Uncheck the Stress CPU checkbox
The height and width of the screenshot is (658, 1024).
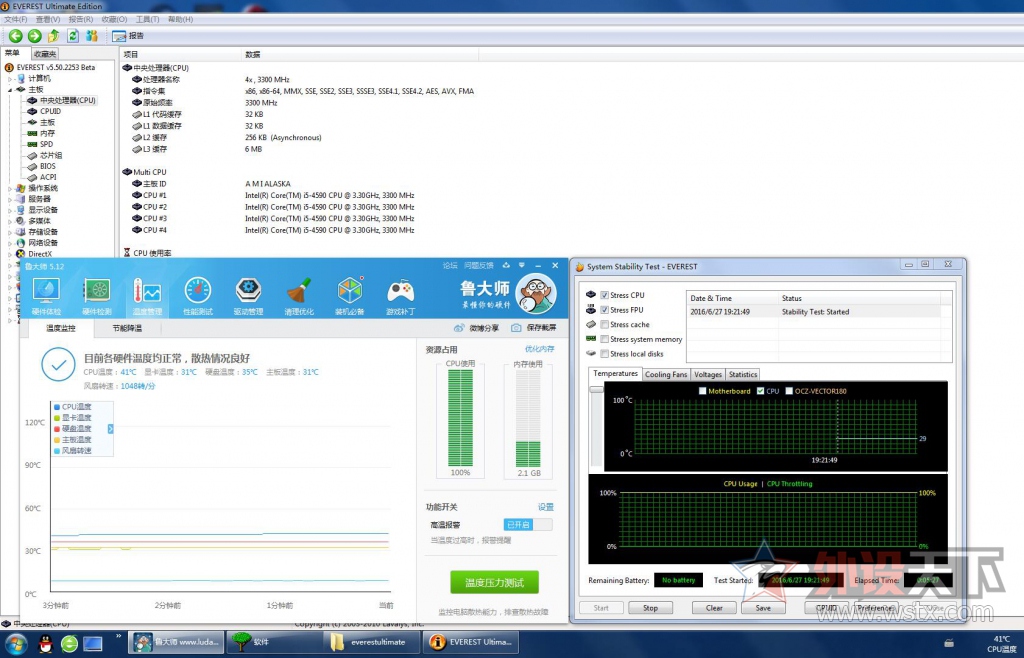point(605,295)
